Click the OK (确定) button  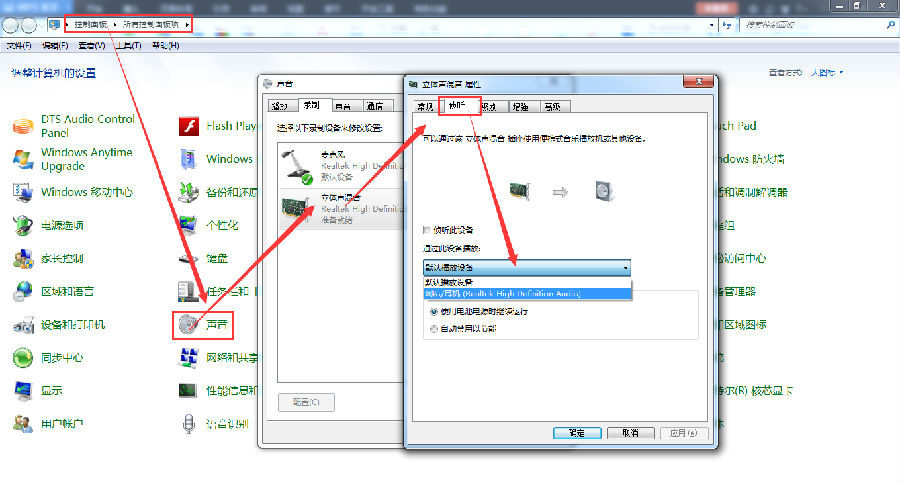(x=575, y=433)
